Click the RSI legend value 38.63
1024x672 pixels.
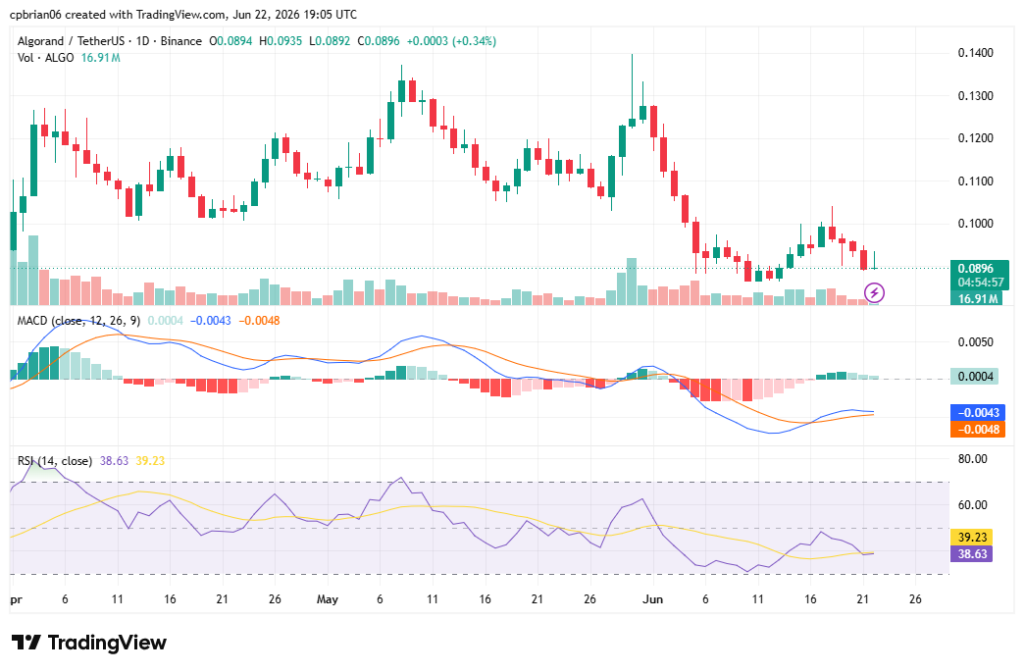[114, 461]
